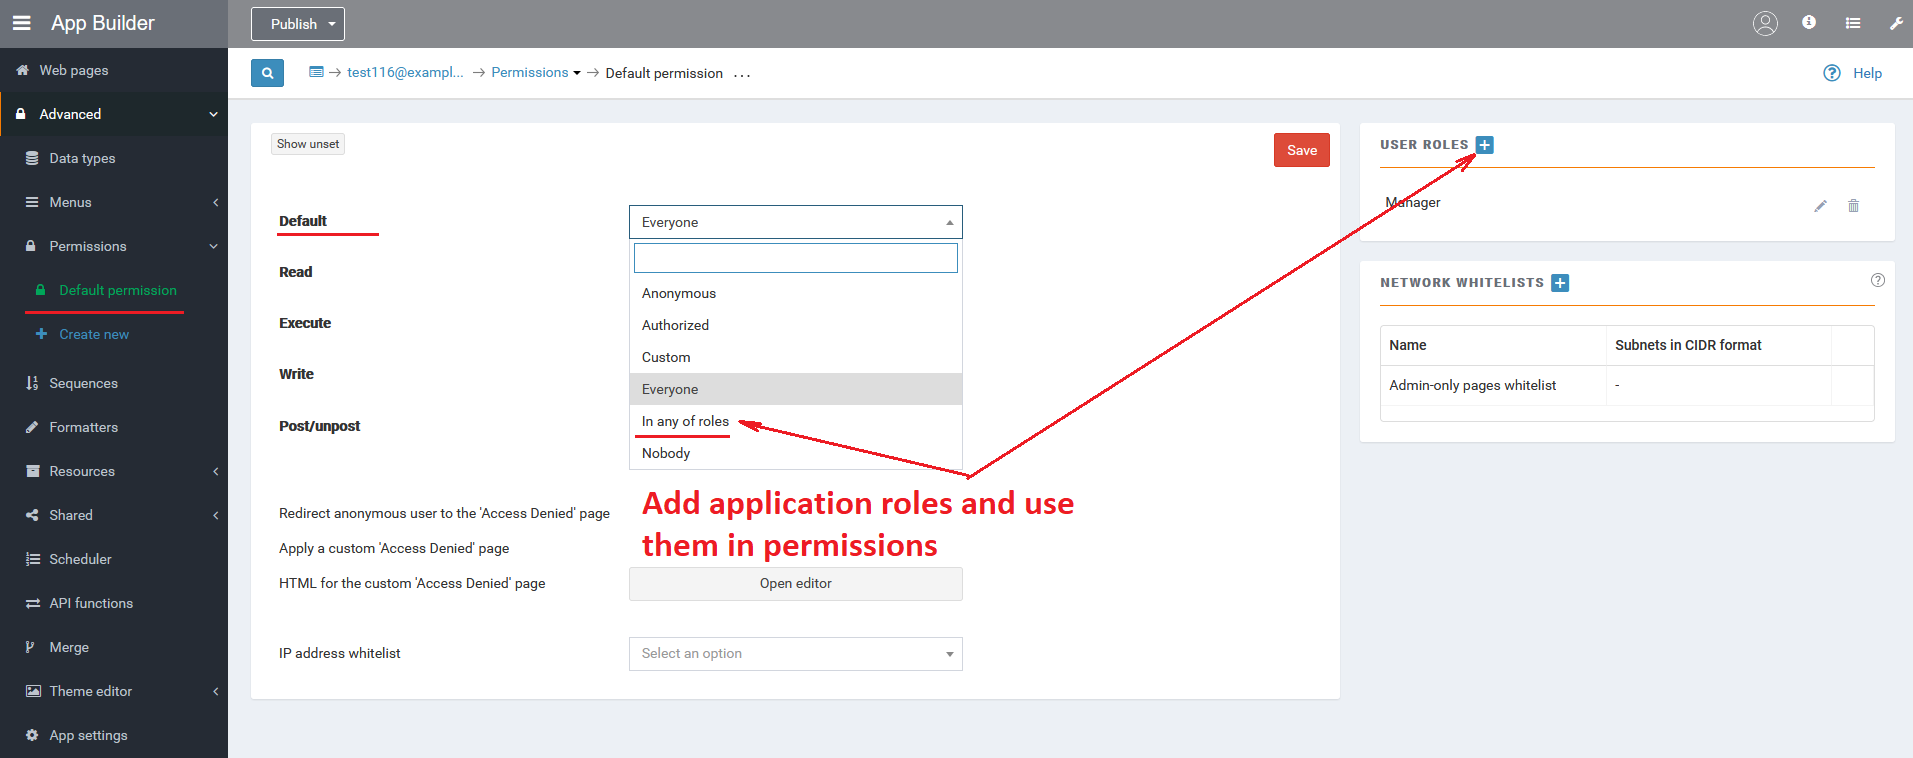The height and width of the screenshot is (758, 1913).
Task: Open Network whitelists help question icon
Action: (1878, 280)
